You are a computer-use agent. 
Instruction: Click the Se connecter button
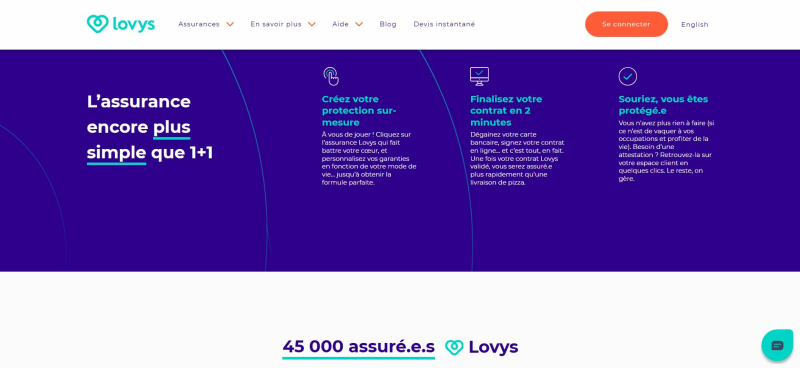point(626,24)
